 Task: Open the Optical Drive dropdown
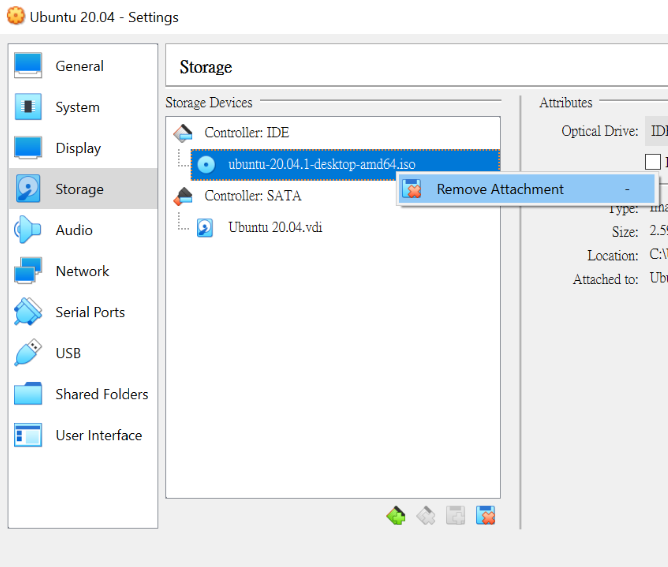click(x=656, y=131)
